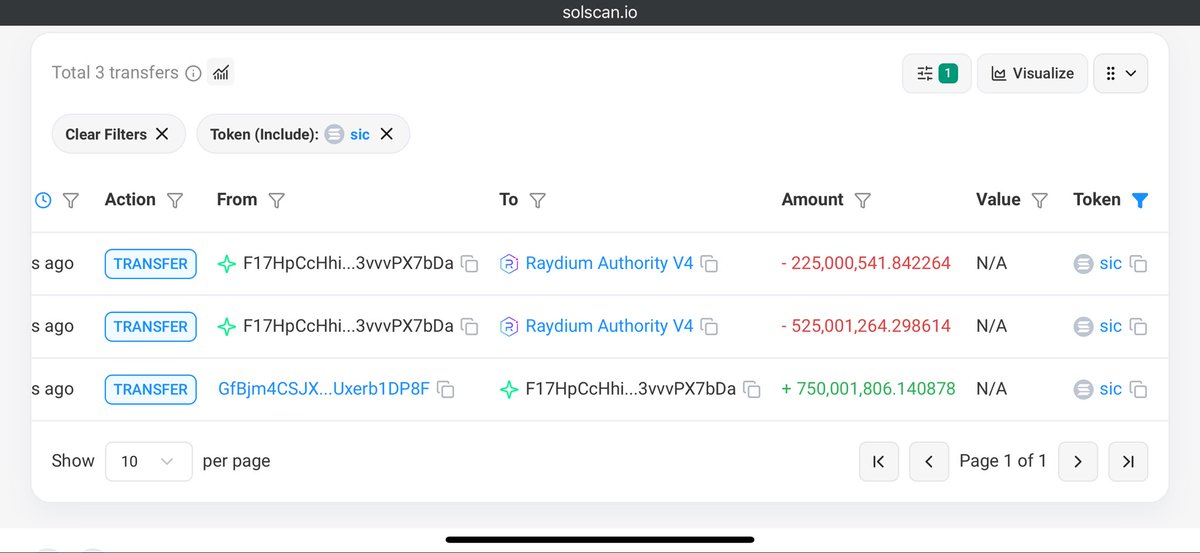Image resolution: width=1200 pixels, height=553 pixels.
Task: Go to the previous page
Action: (x=929, y=461)
